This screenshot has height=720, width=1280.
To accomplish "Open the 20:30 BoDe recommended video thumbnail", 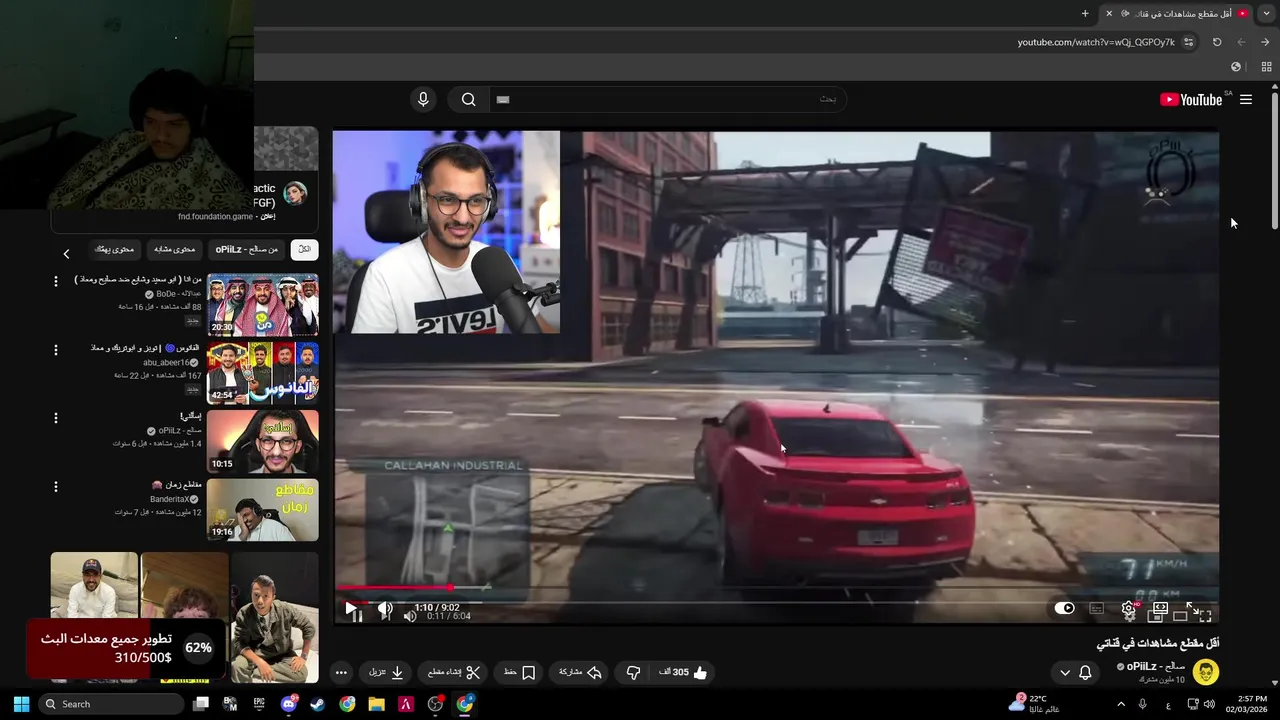I will 263,305.
